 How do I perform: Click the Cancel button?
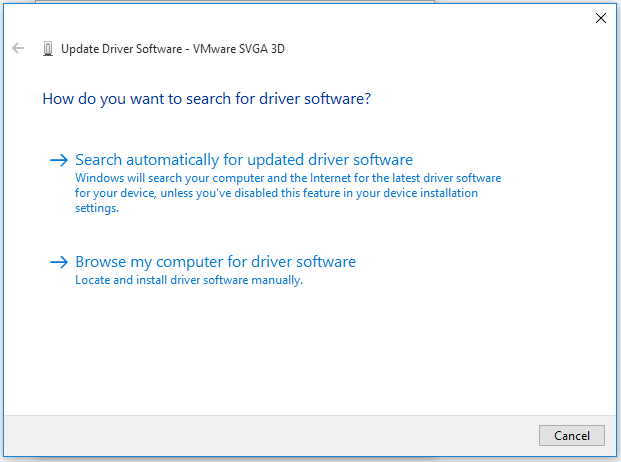pos(571,435)
